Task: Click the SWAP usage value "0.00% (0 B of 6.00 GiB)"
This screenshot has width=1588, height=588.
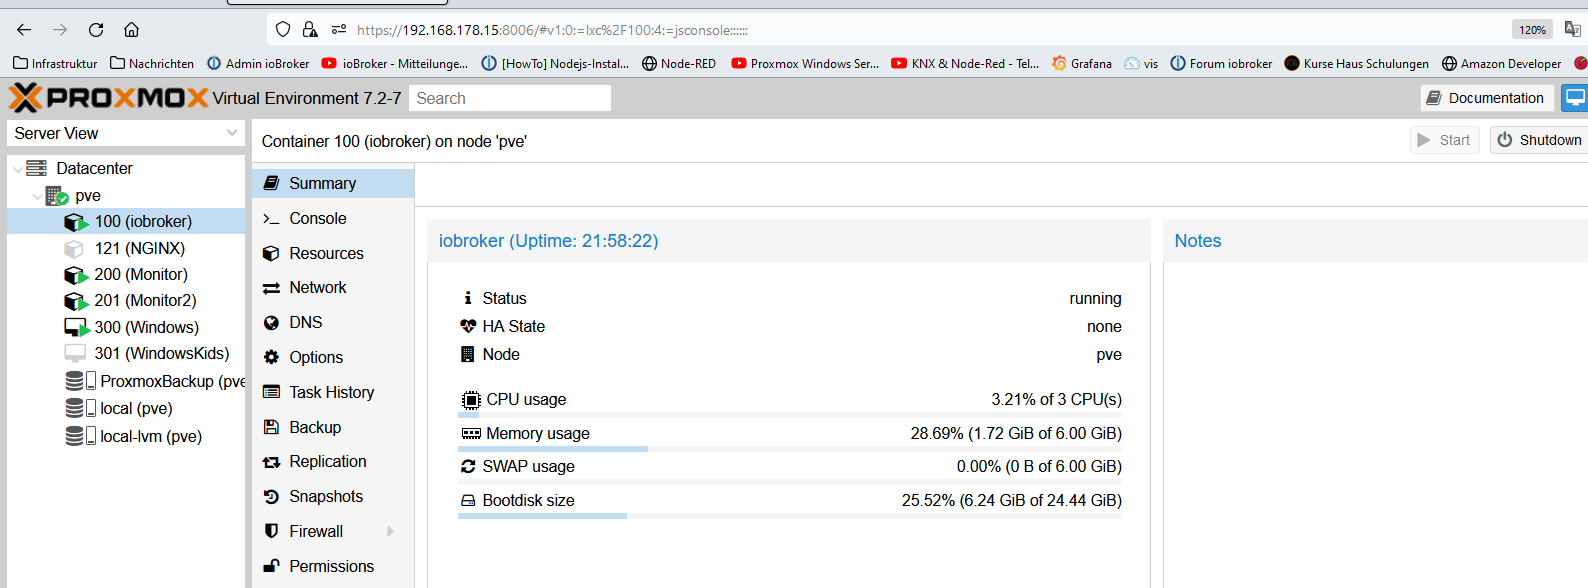Action: [x=1039, y=467]
